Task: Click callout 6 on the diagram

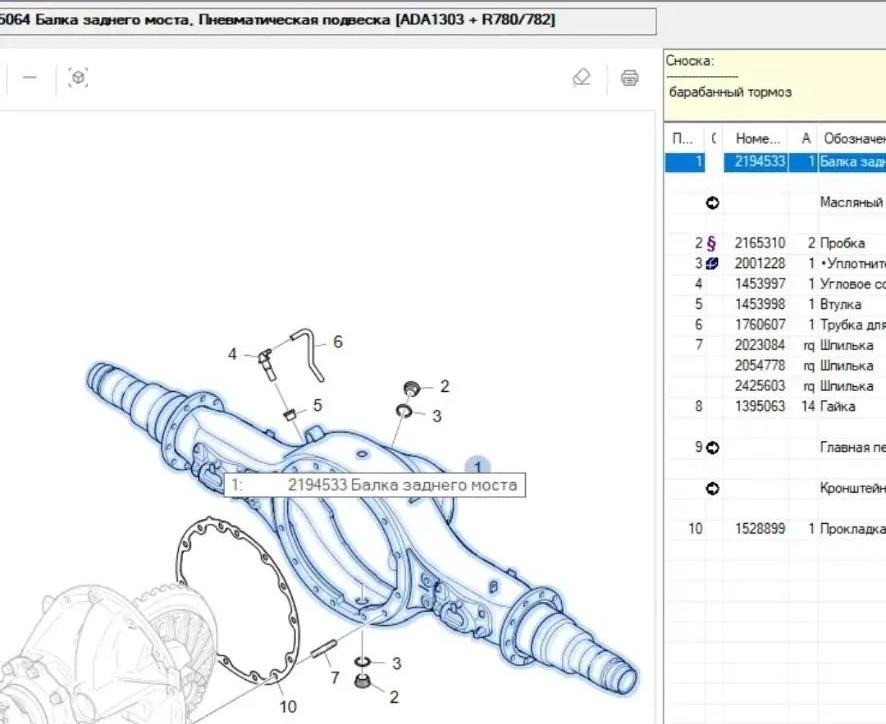Action: pyautogui.click(x=337, y=342)
